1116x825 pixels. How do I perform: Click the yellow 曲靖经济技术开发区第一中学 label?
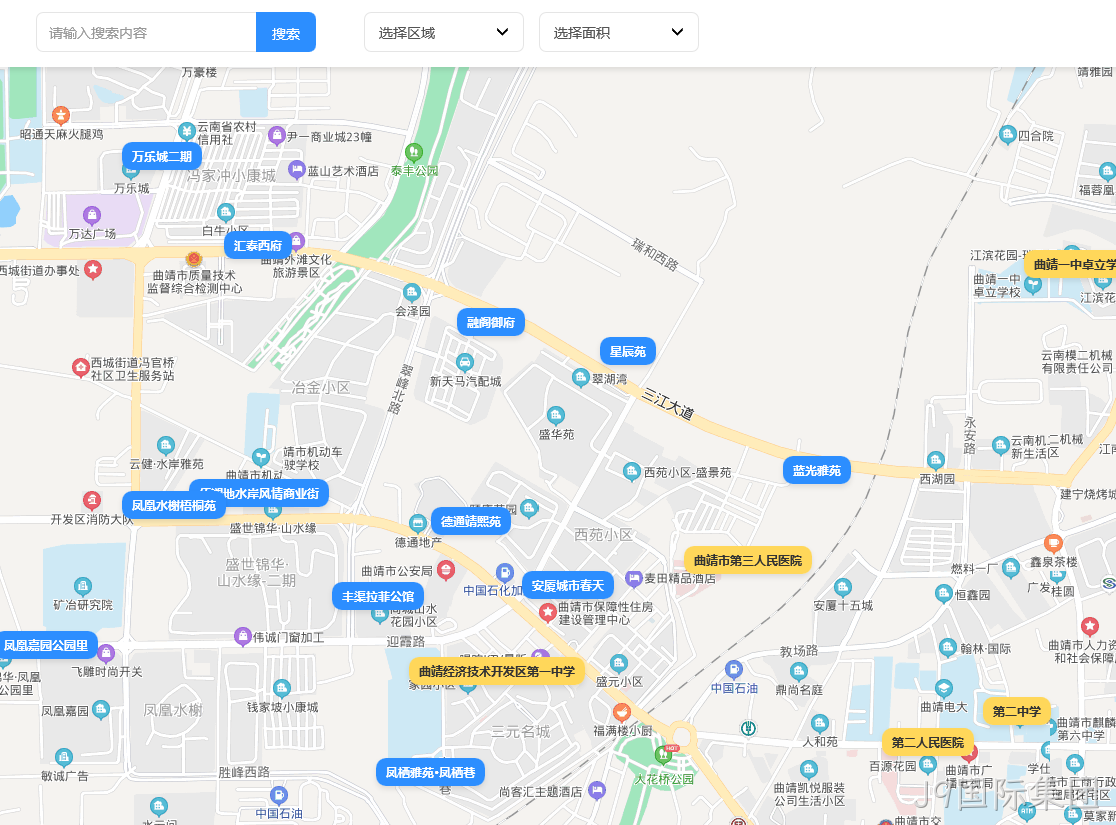[x=497, y=671]
